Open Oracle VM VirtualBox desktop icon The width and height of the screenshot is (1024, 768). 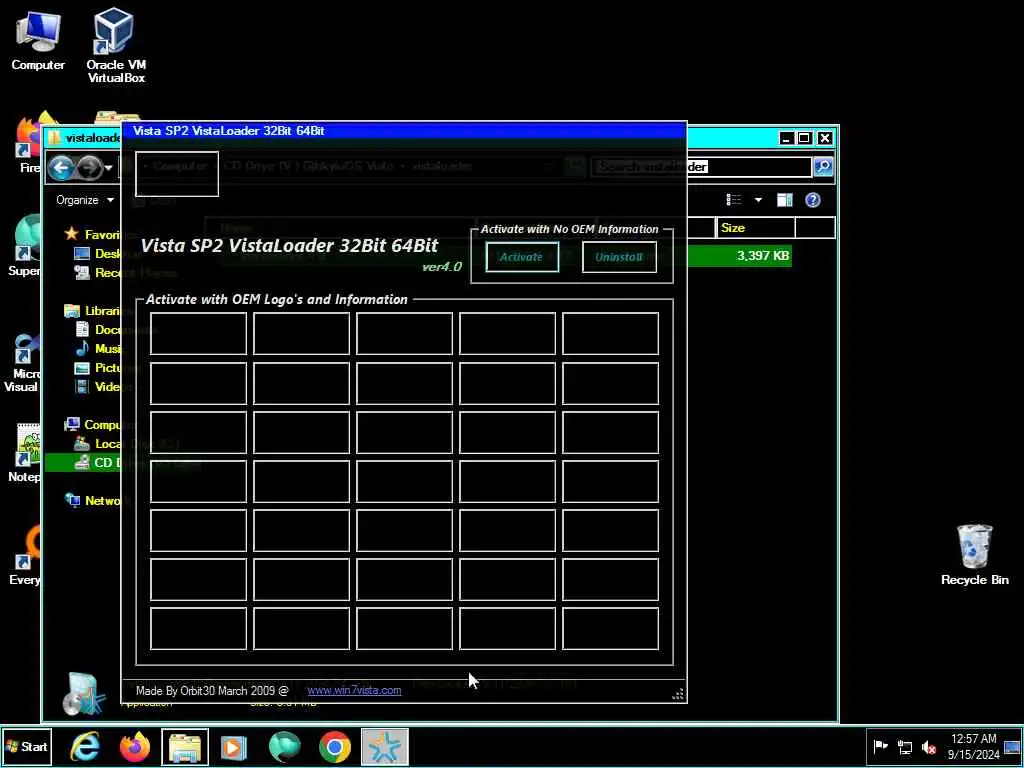[116, 44]
